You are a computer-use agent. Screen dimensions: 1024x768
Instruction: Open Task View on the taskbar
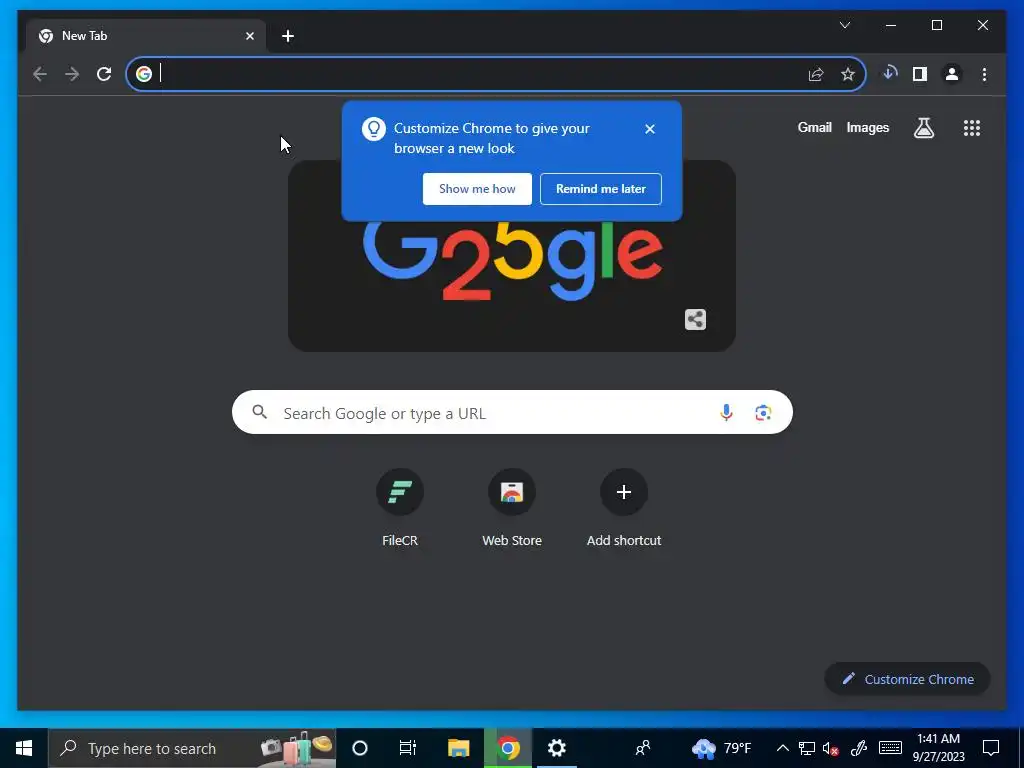[x=408, y=748]
